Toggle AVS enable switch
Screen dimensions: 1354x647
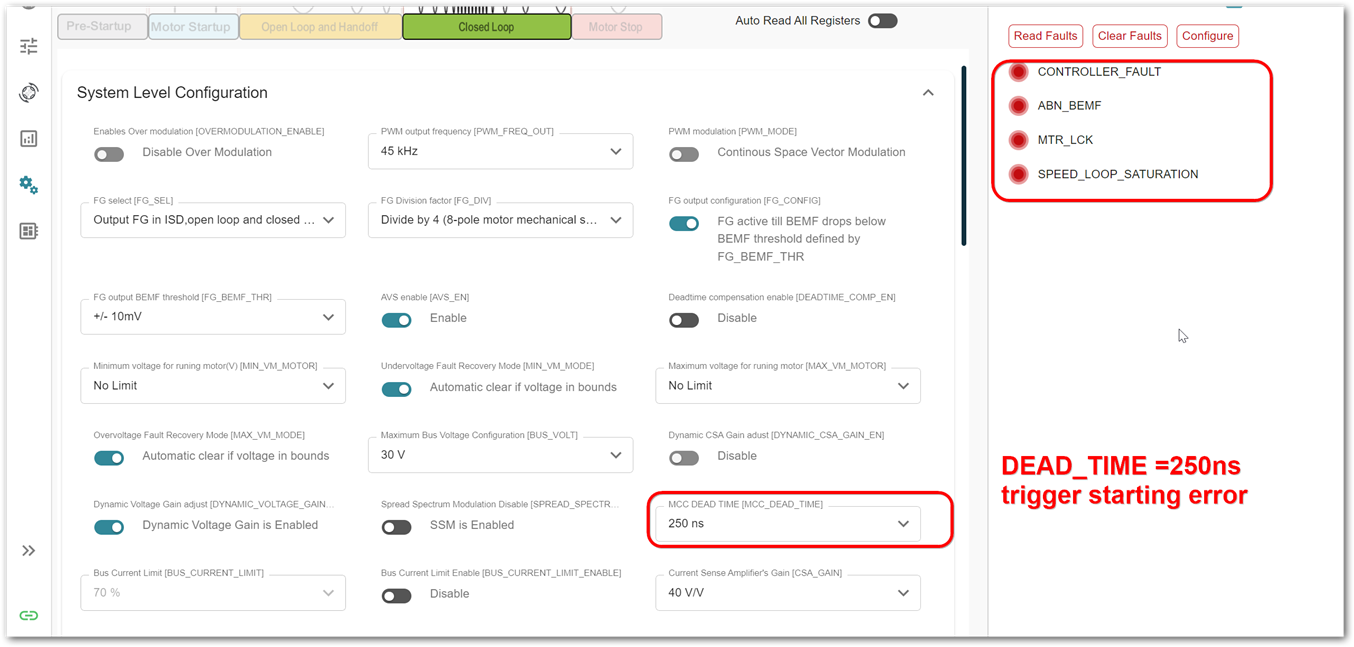pos(397,320)
